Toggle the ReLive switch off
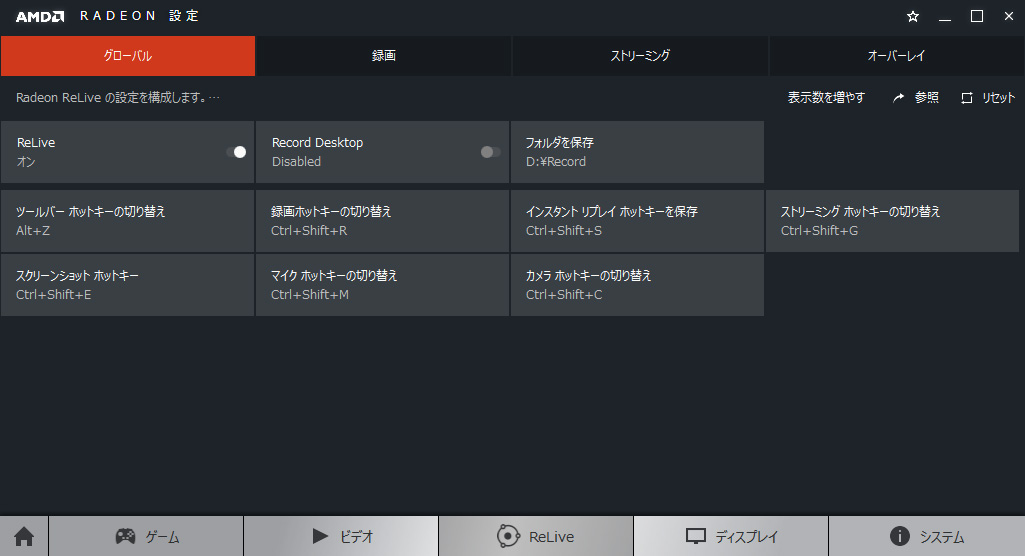This screenshot has height=556, width=1025. 236,152
